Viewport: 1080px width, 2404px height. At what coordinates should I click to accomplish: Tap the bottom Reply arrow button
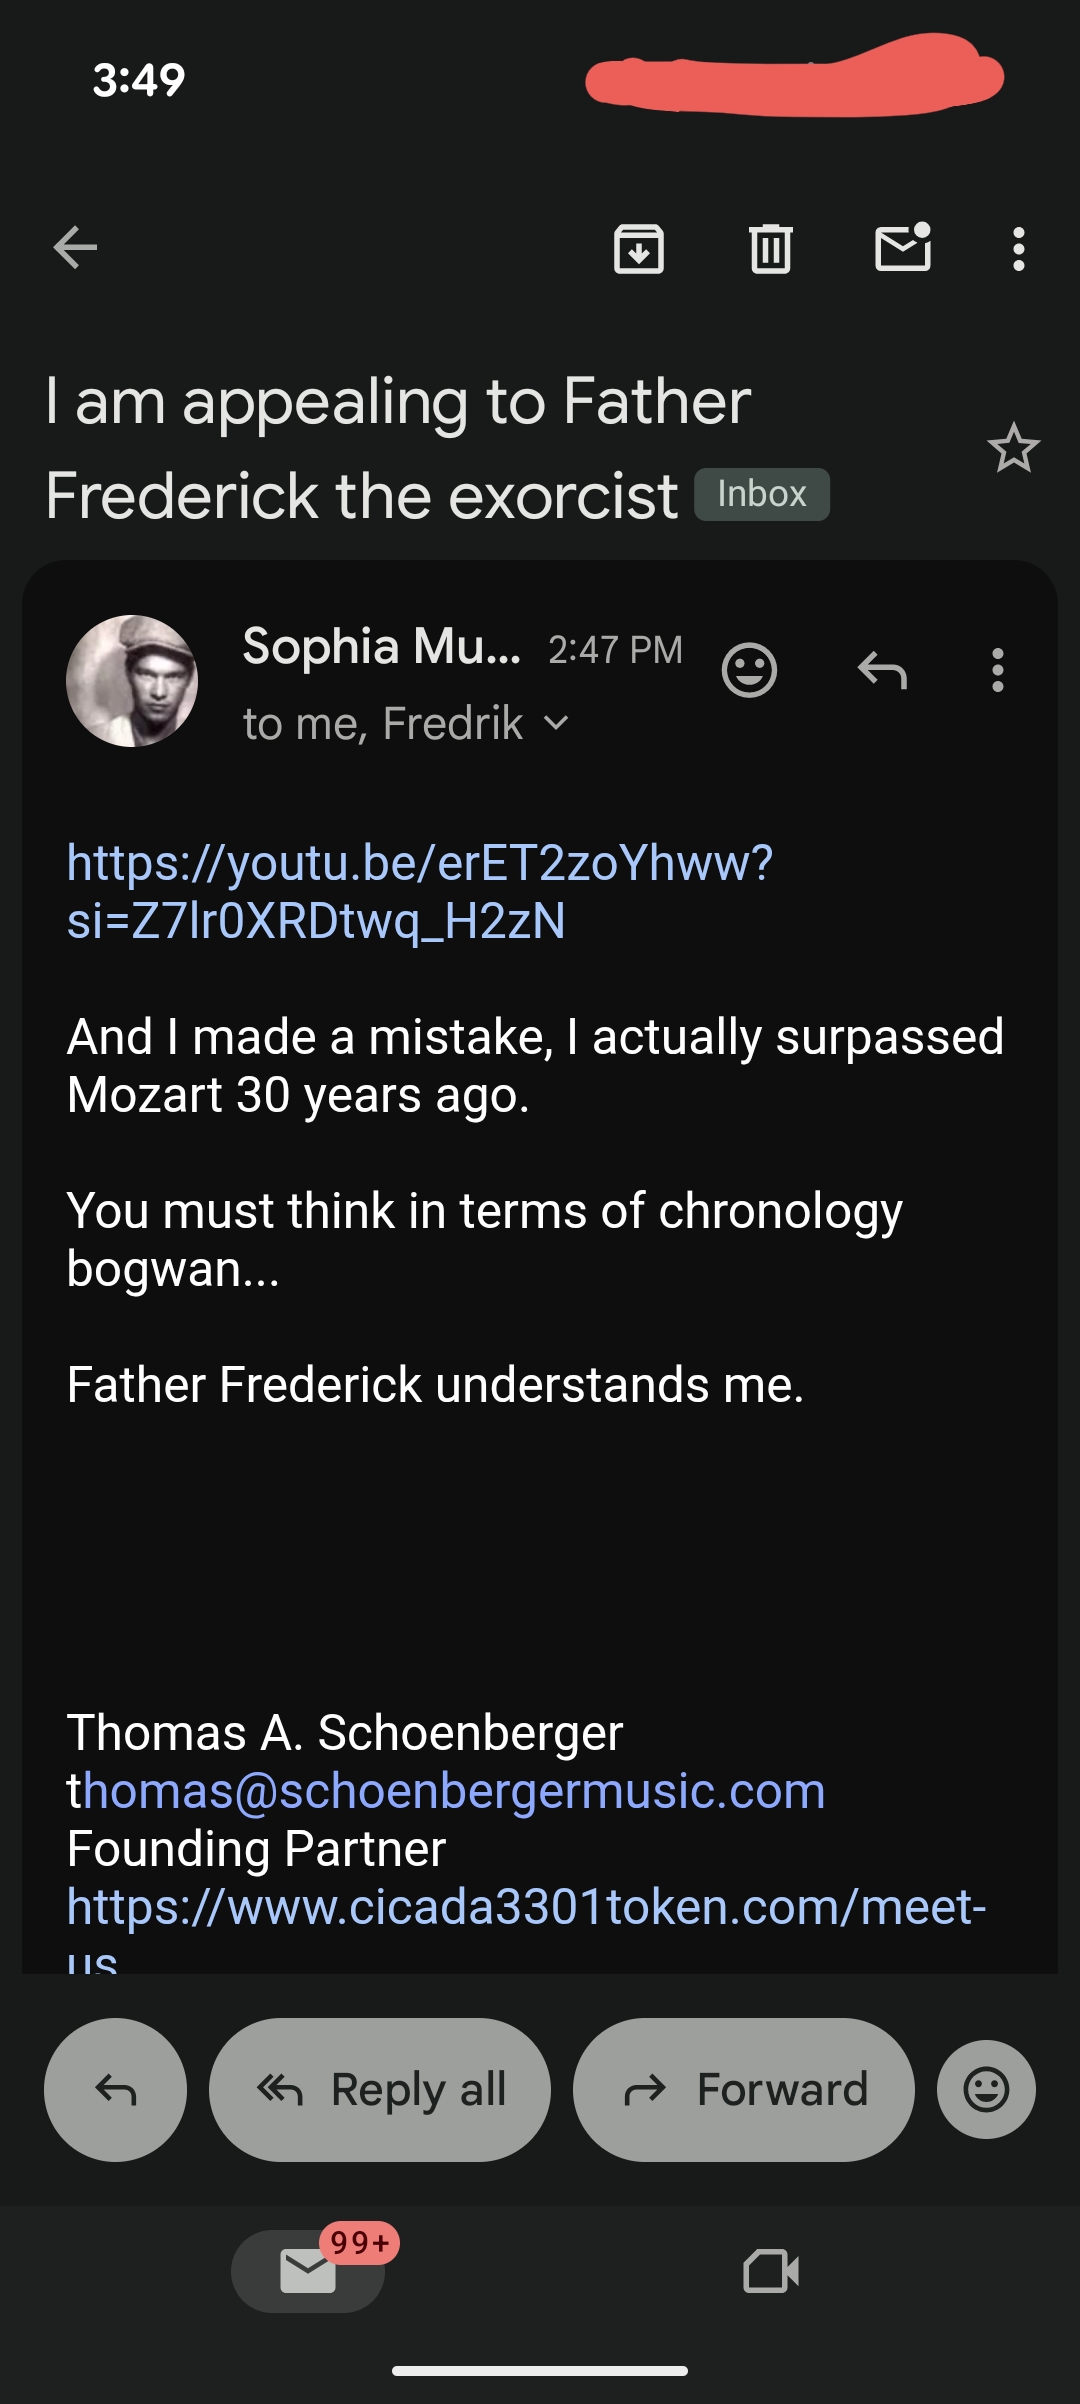click(x=115, y=2089)
